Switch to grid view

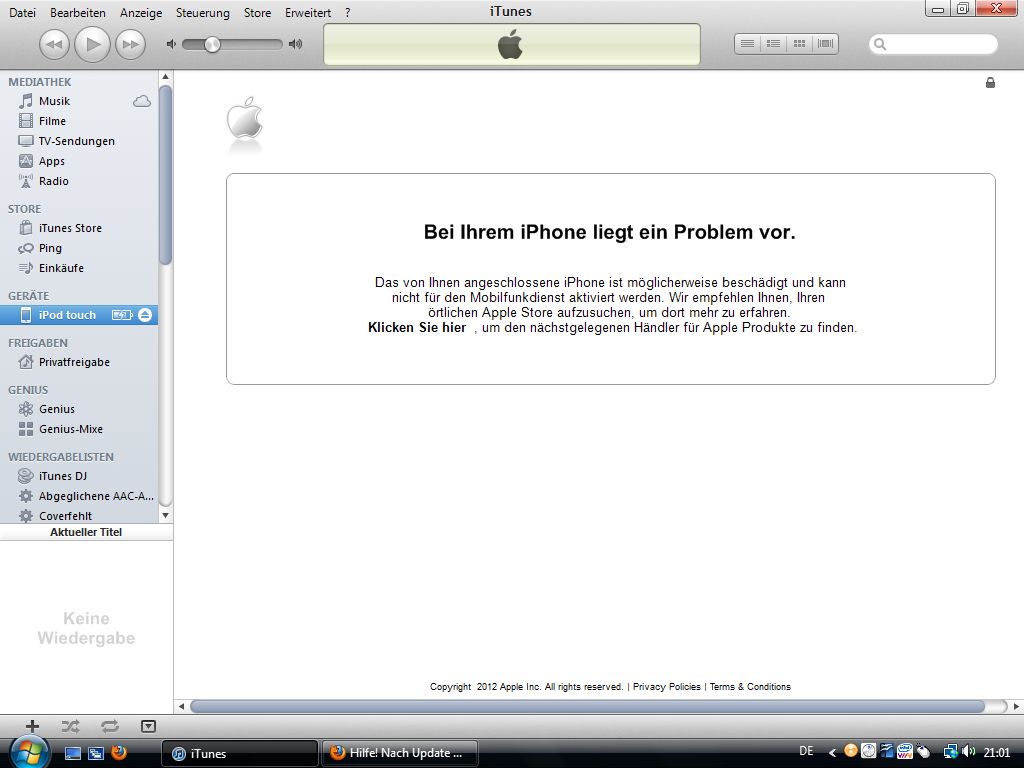tap(799, 44)
